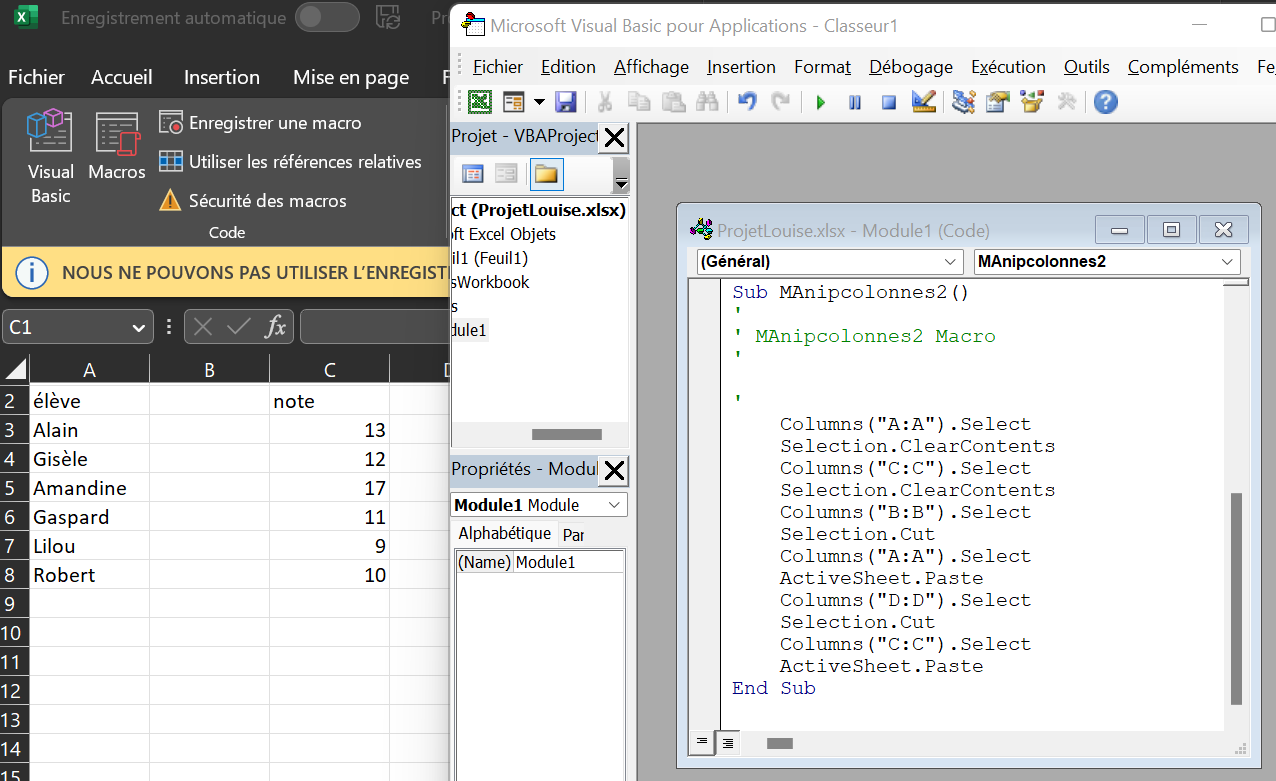Click the Copy icon in the VBA toolbar
Viewport: 1276px width, 781px height.
pyautogui.click(x=638, y=102)
